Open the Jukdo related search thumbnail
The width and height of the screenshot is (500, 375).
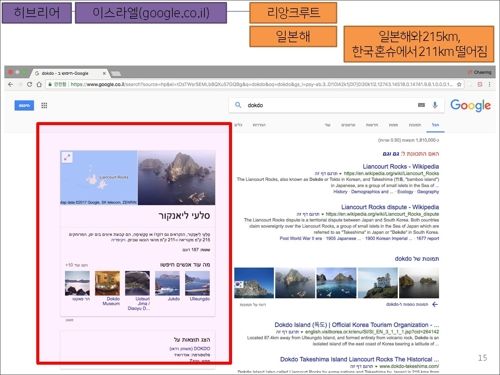(167, 283)
